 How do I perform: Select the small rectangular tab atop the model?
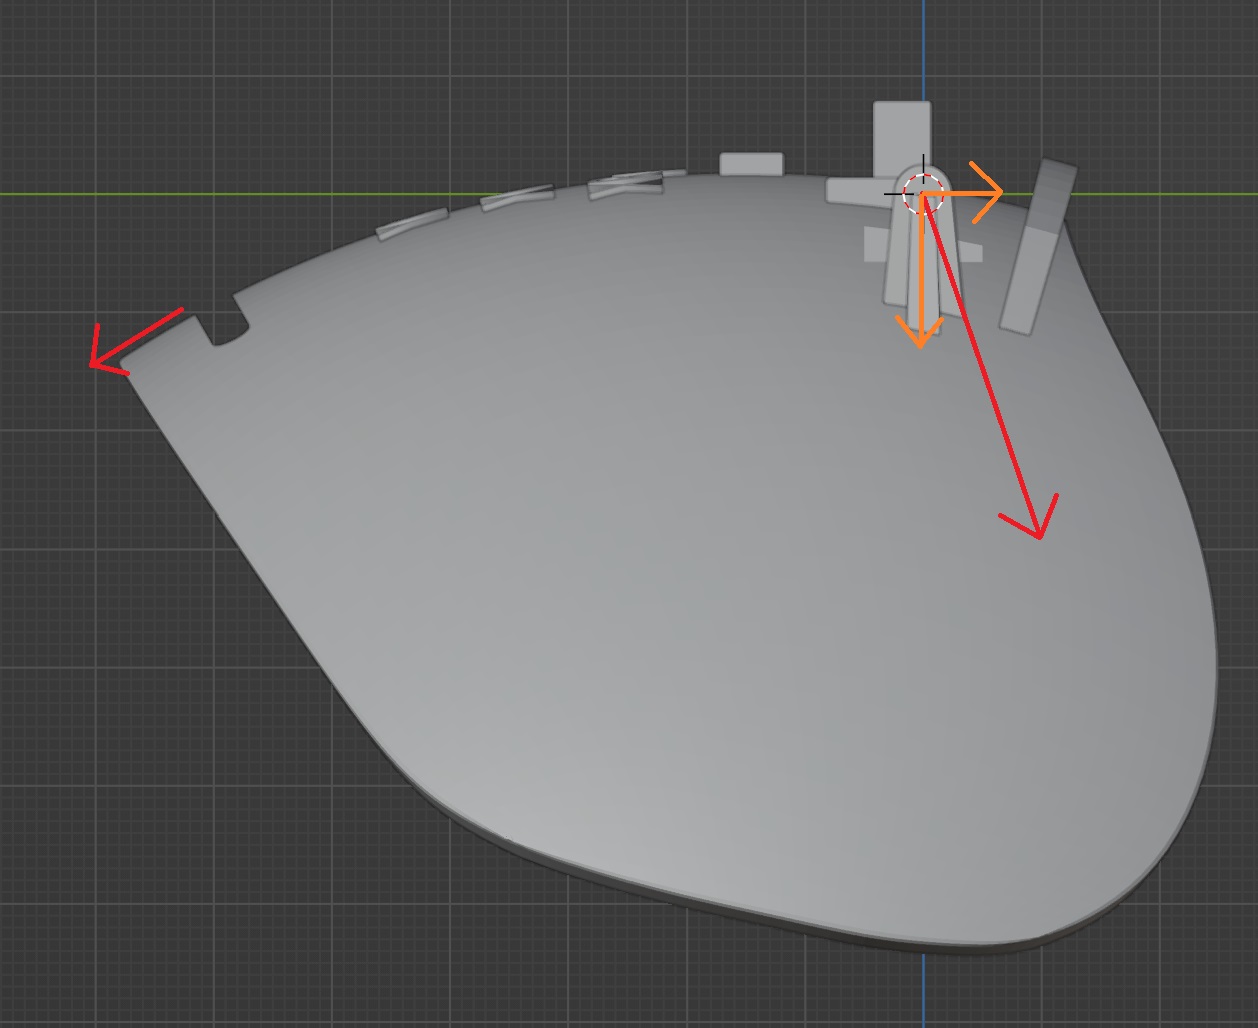click(x=751, y=164)
